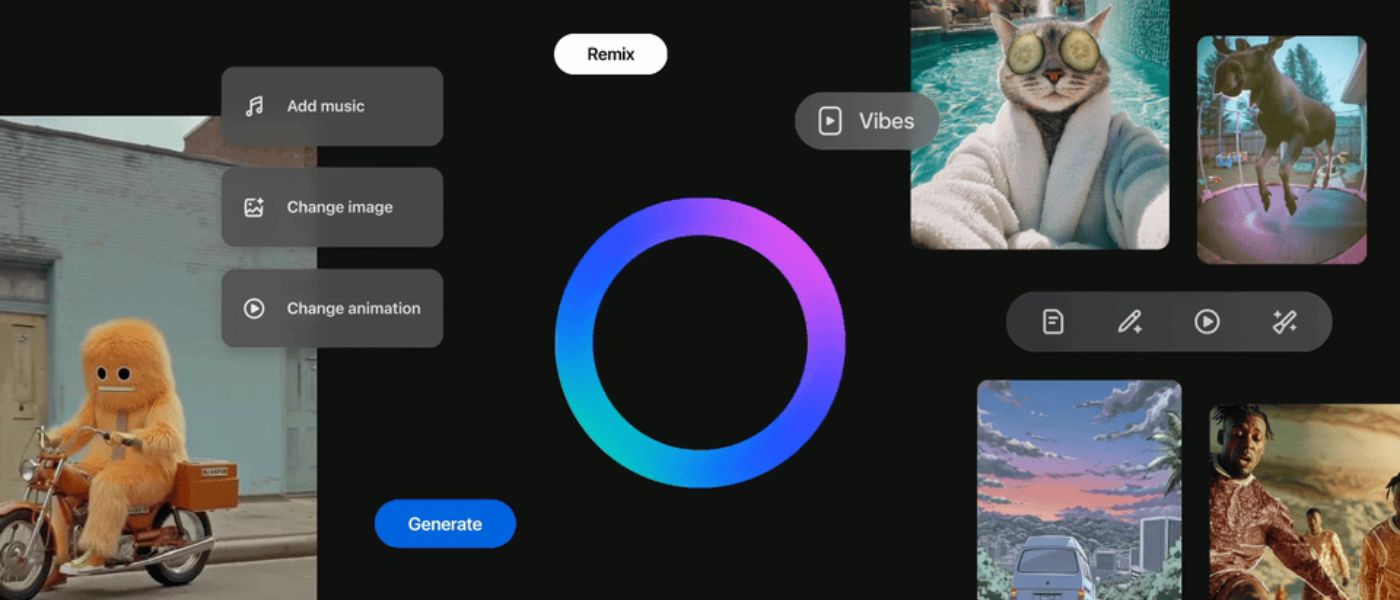This screenshot has width=1400, height=600.
Task: Click the white Remix button
Action: click(x=611, y=54)
